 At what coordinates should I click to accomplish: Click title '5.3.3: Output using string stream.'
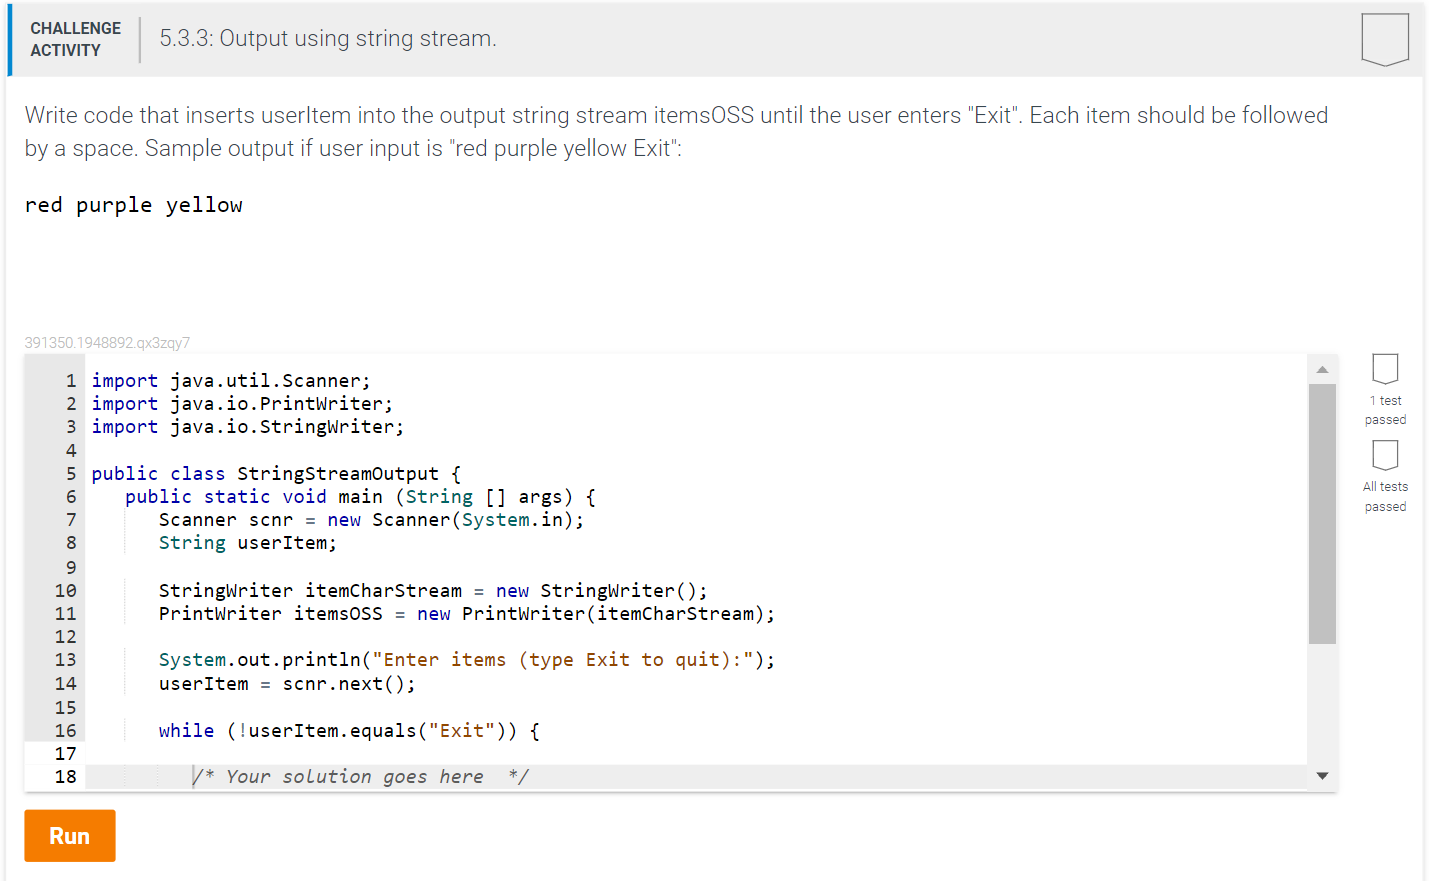pos(328,39)
